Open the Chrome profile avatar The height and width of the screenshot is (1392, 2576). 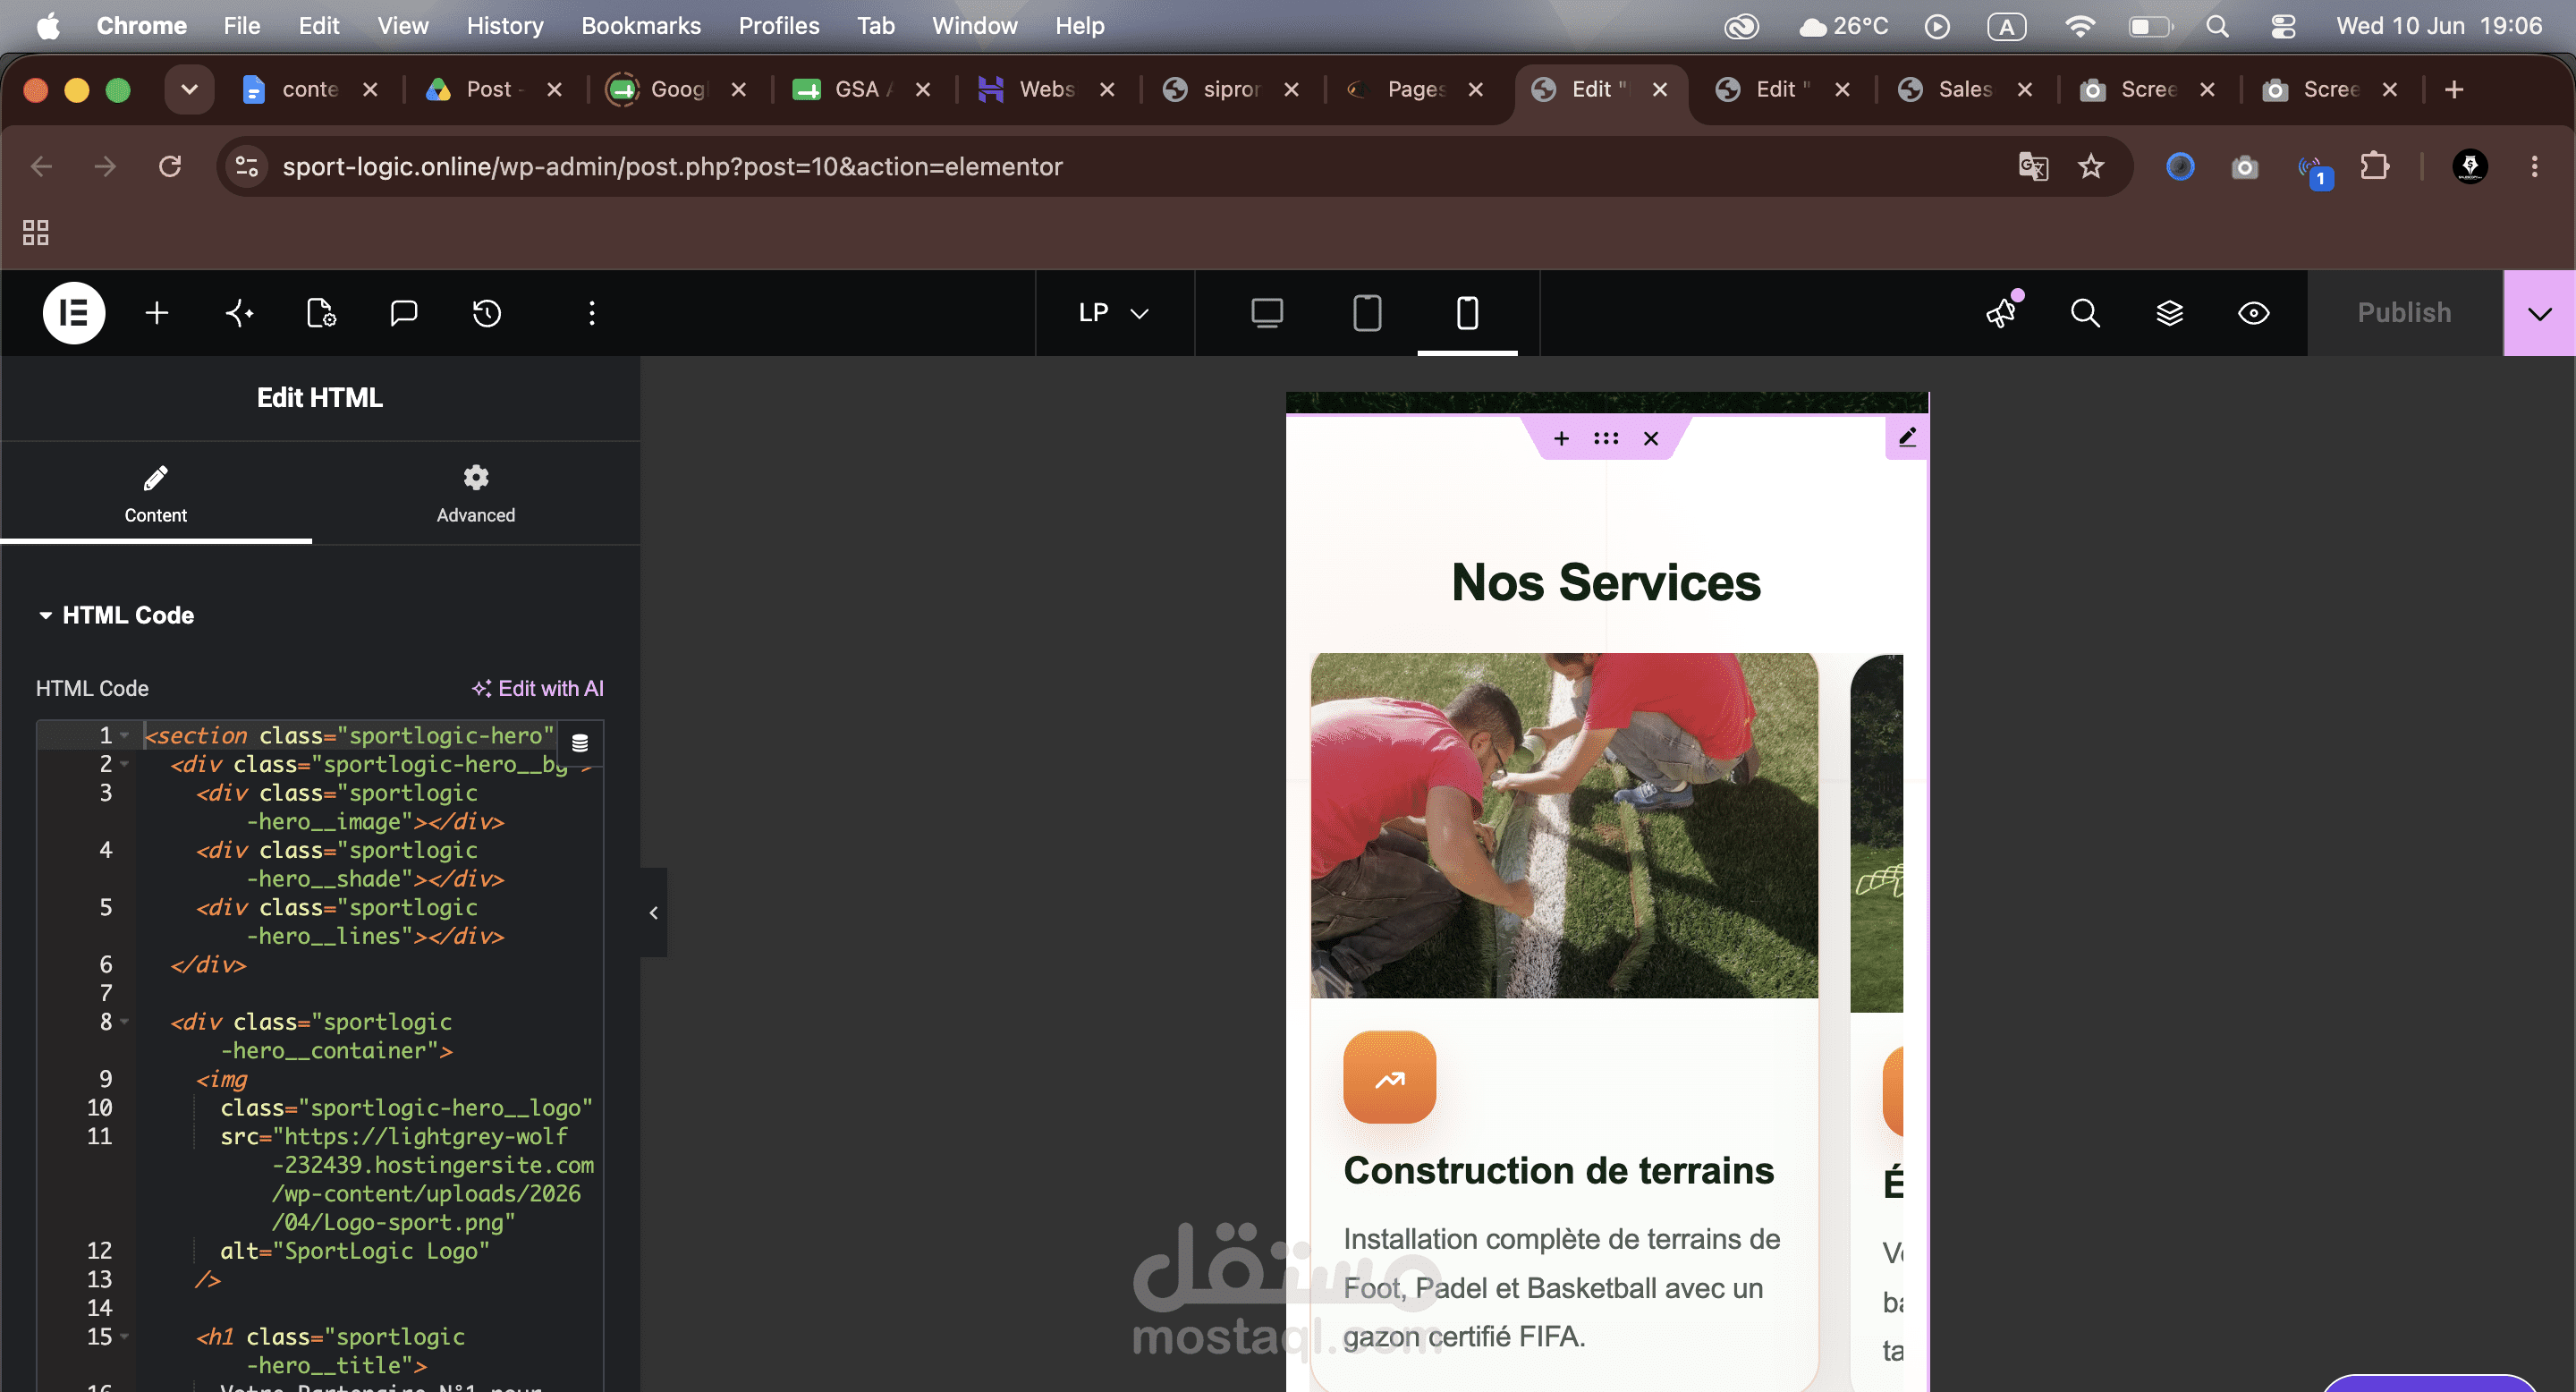click(2470, 166)
